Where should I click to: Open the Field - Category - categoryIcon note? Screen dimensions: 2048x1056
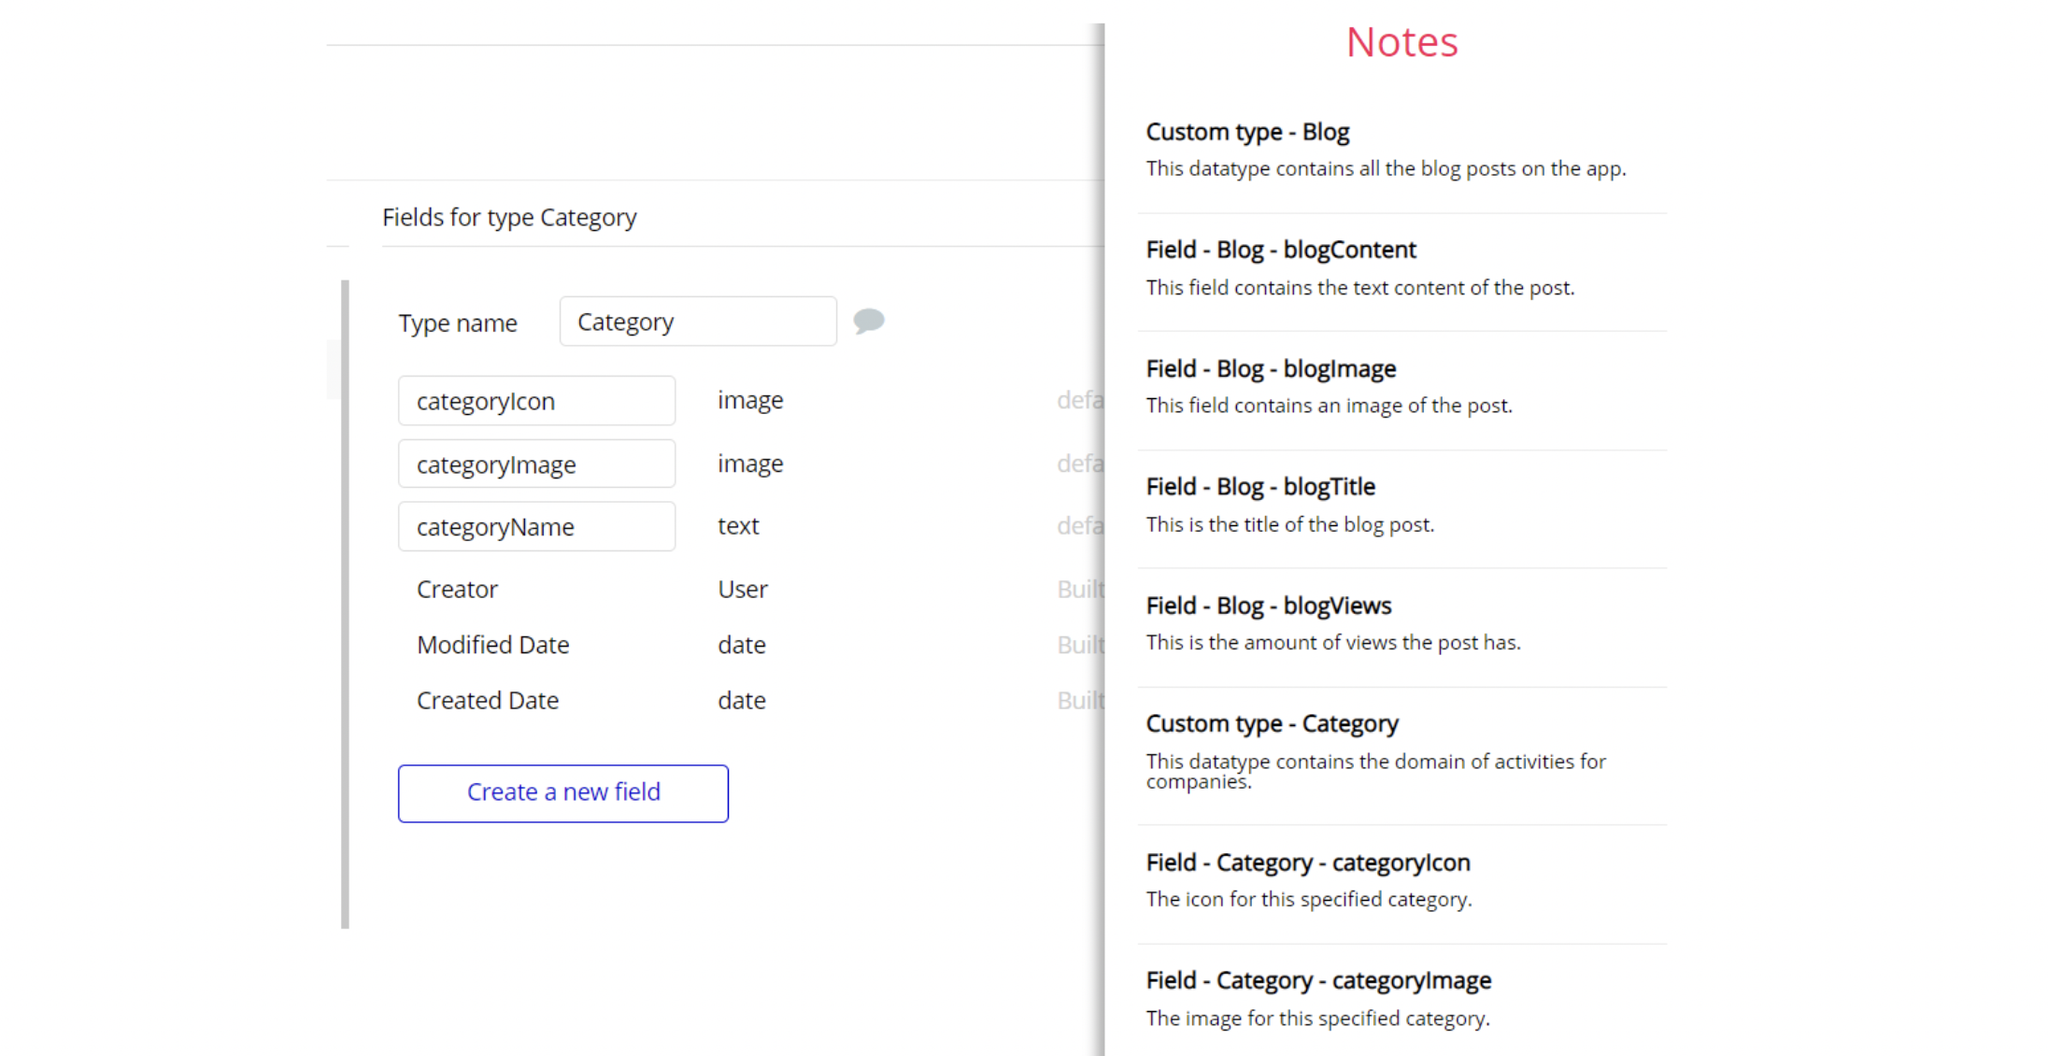tap(1308, 863)
